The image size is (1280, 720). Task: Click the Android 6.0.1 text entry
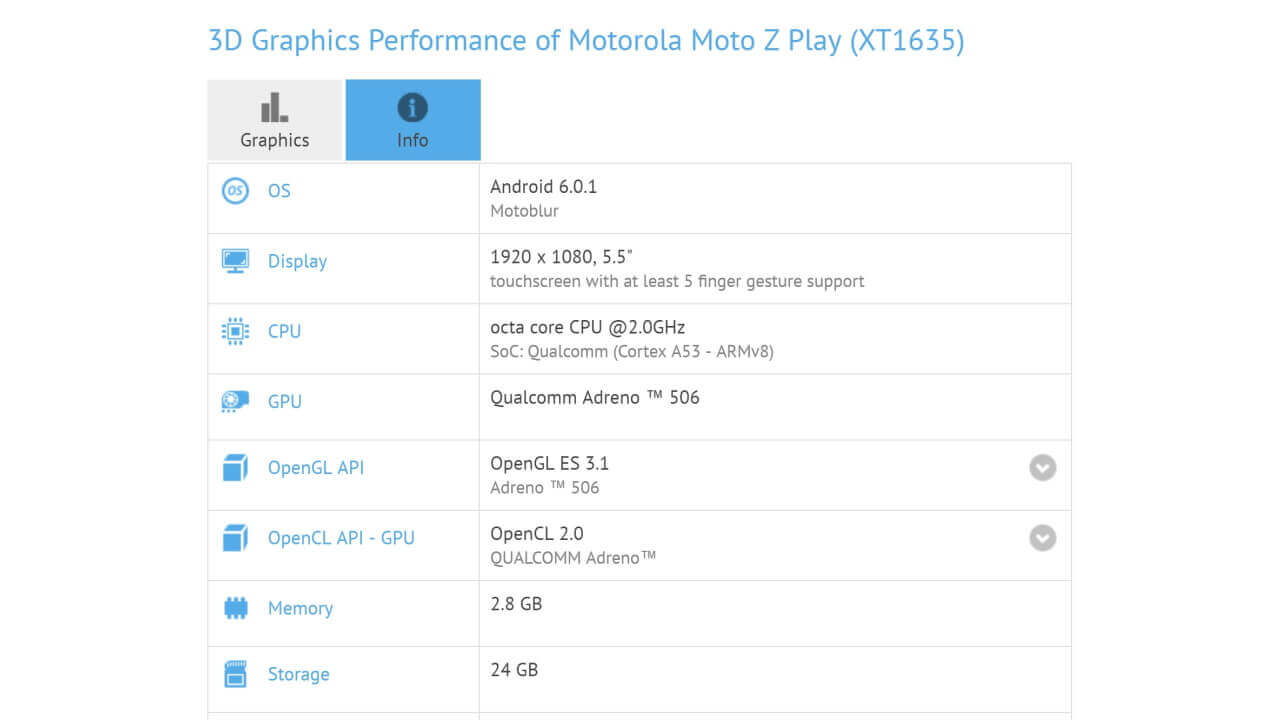click(x=544, y=186)
